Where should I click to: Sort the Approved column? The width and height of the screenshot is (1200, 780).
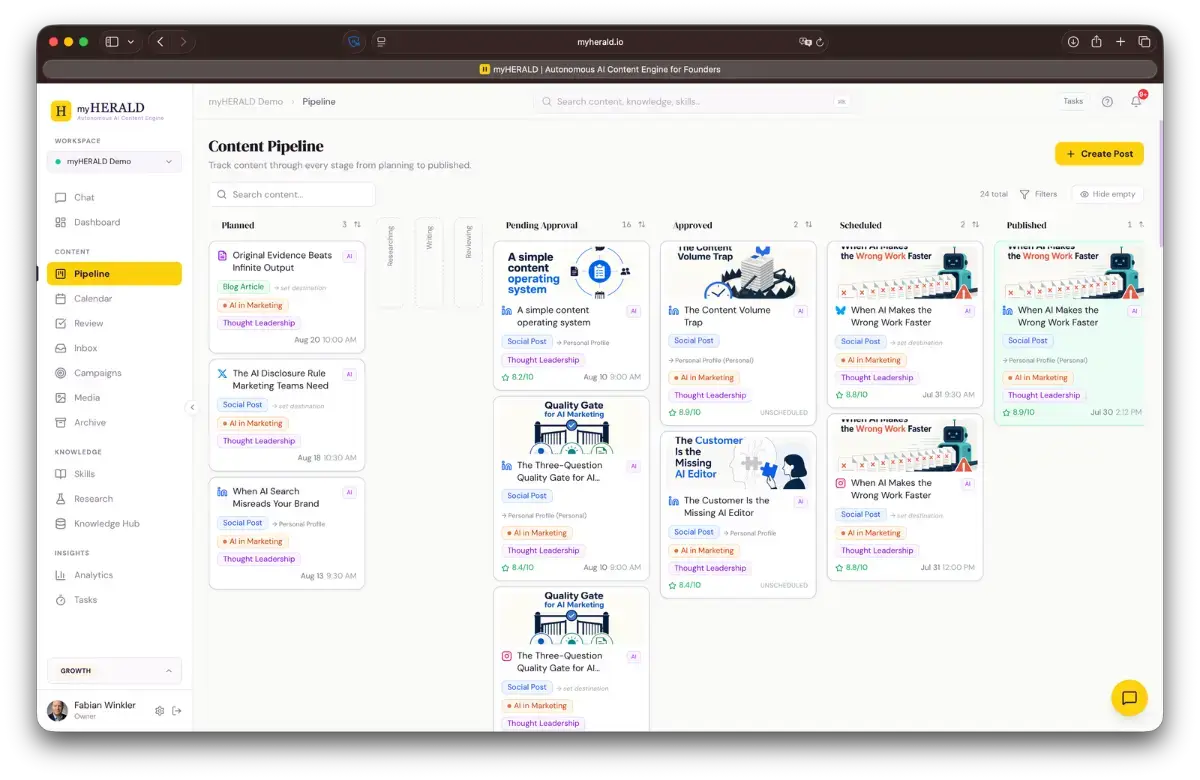click(808, 225)
